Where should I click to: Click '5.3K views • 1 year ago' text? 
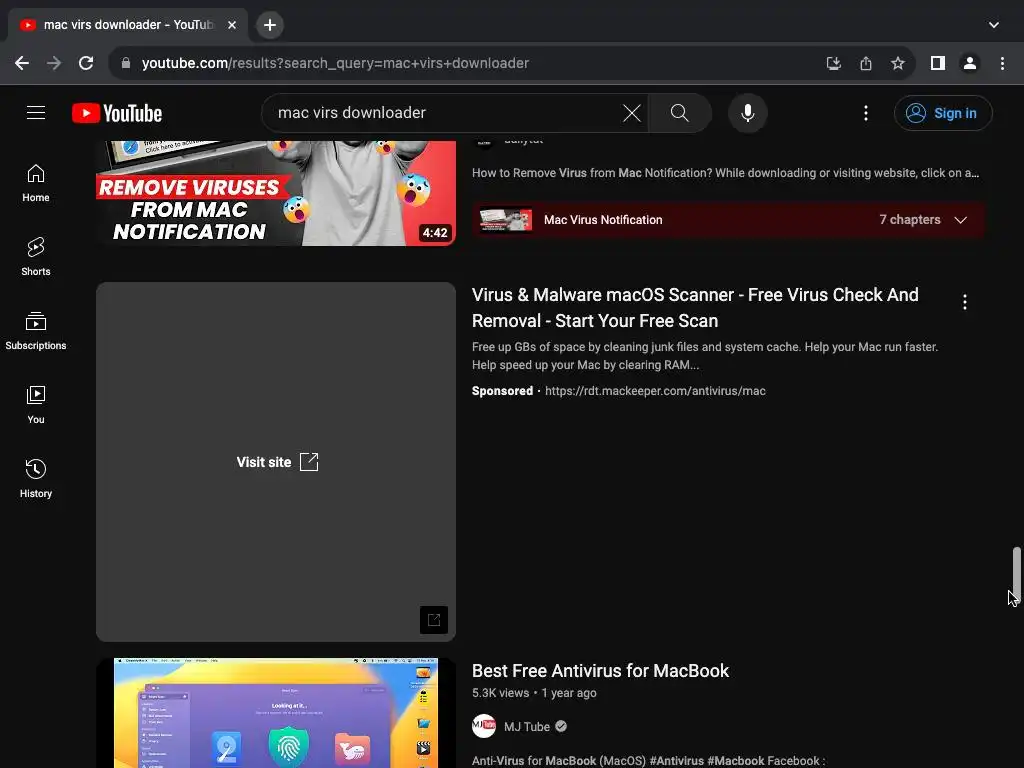[534, 693]
